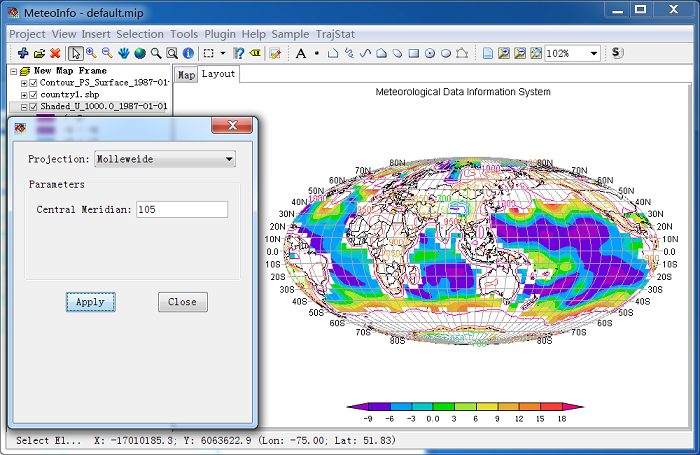
Task: Open the TrajStat menu
Action: (x=335, y=34)
